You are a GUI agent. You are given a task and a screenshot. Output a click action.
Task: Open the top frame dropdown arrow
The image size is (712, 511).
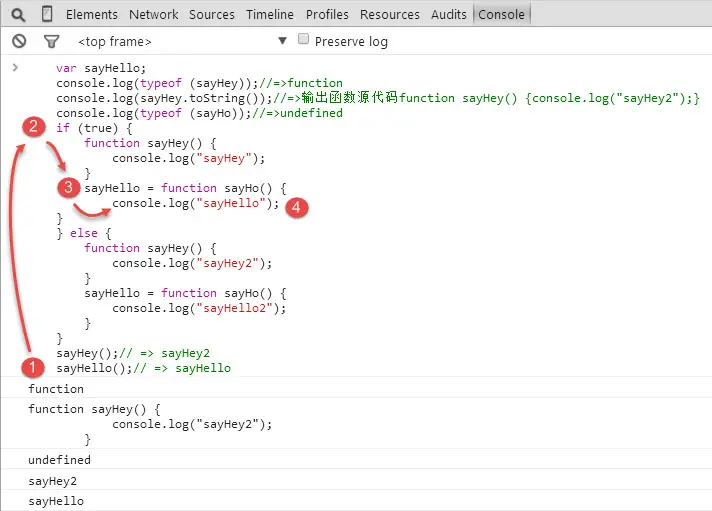pyautogui.click(x=282, y=41)
